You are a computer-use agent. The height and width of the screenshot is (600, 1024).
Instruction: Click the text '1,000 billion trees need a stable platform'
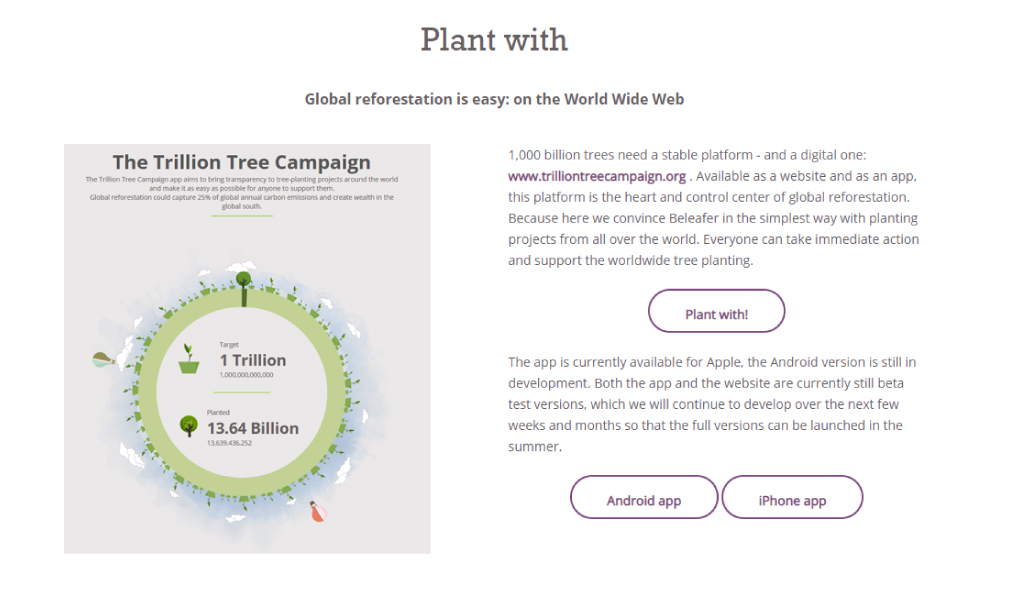630,155
